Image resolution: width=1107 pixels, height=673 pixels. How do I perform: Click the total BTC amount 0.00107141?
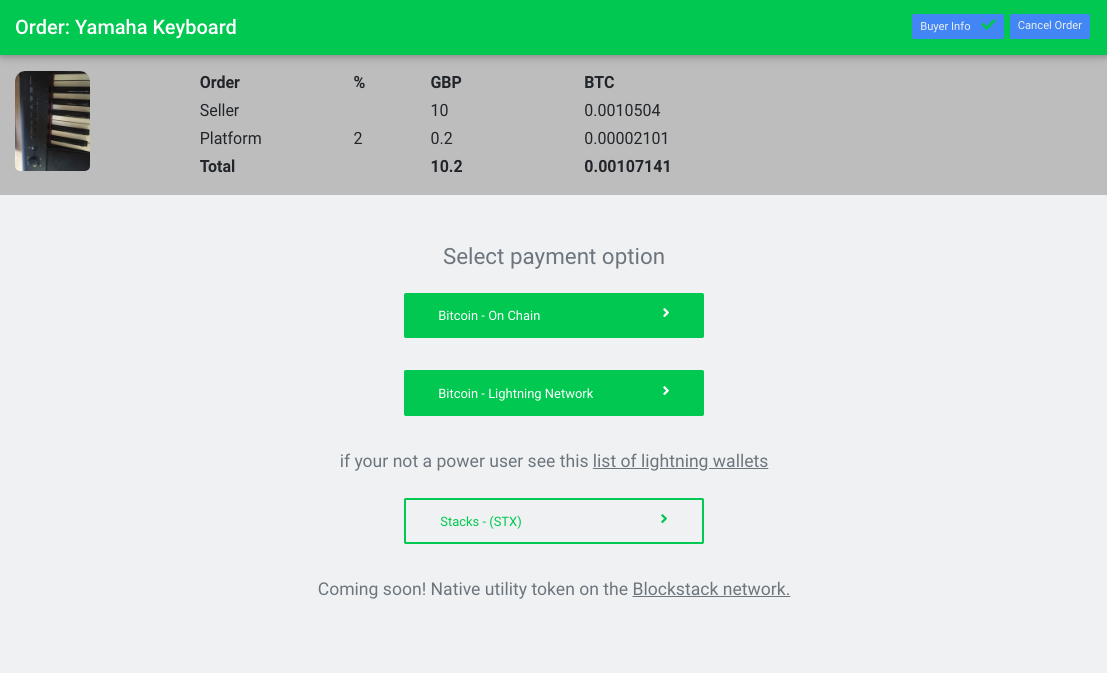point(627,166)
